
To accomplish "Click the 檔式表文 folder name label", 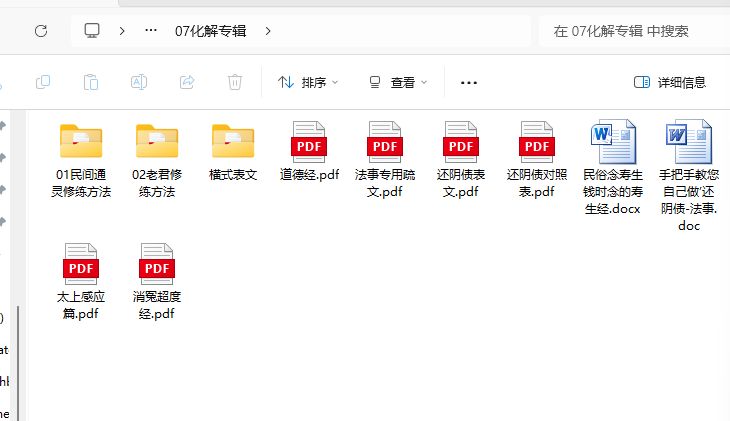I will pyautogui.click(x=233, y=175).
